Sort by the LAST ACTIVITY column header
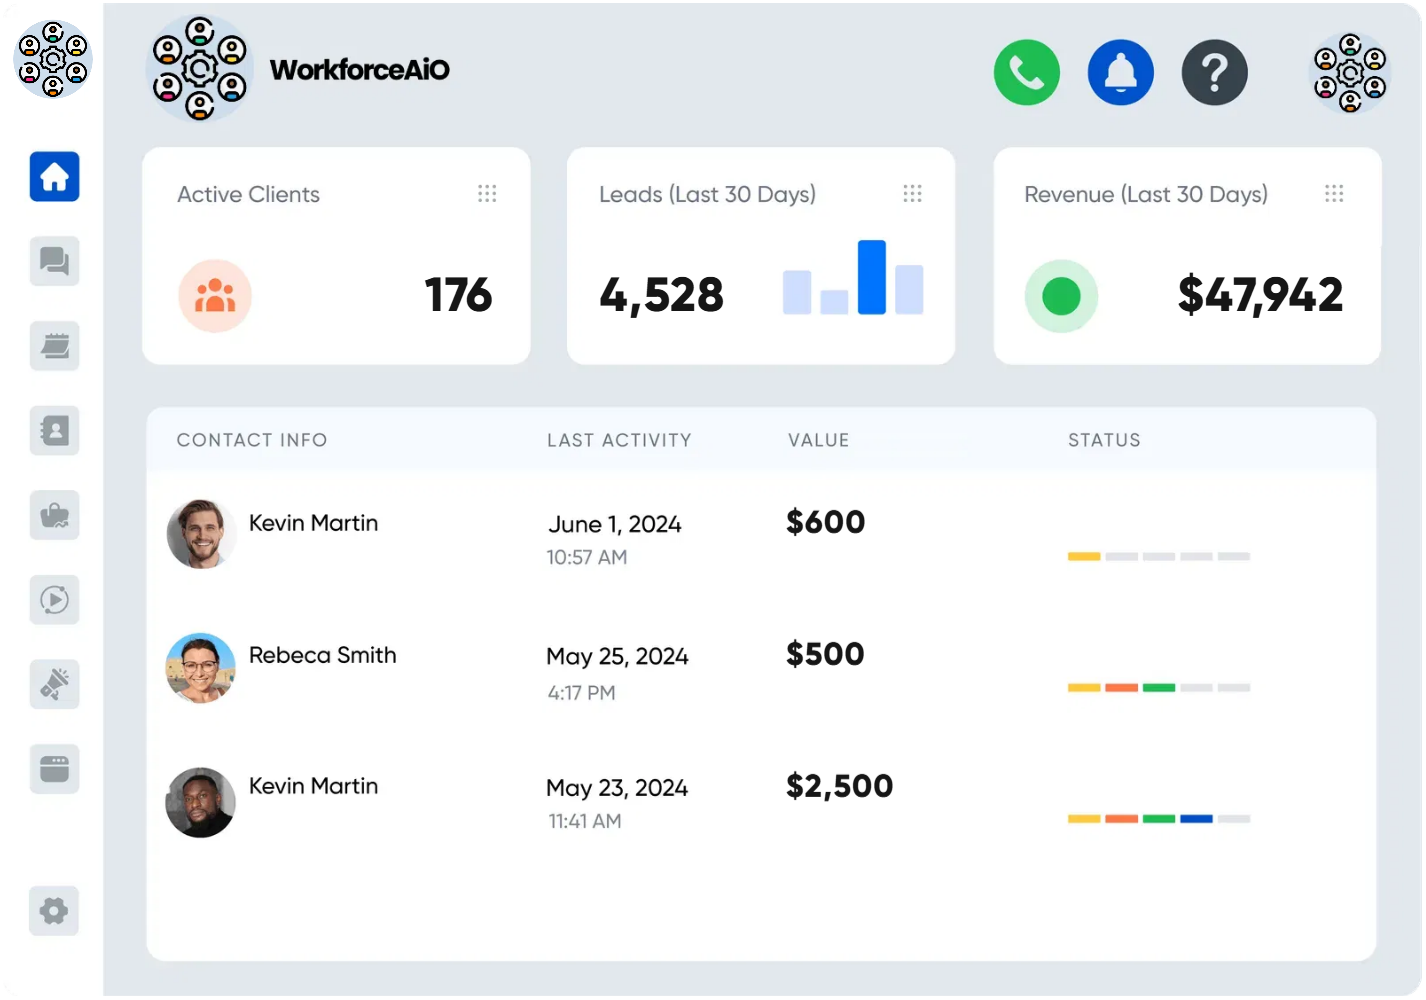Image resolution: width=1426 pixels, height=1000 pixels. coord(619,440)
